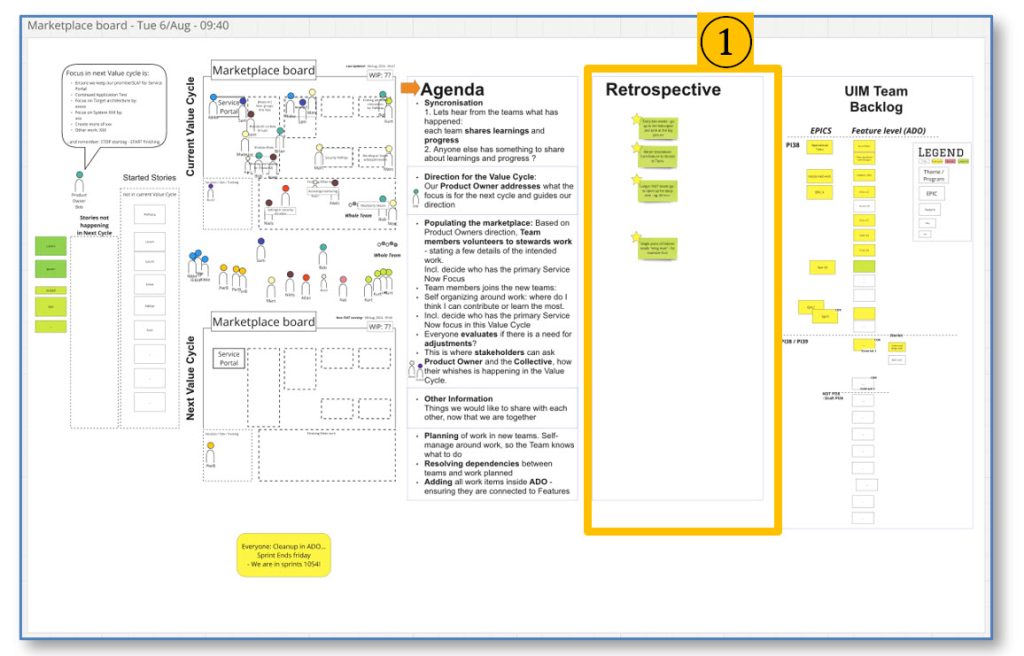This screenshot has width=1024, height=656.
Task: Select the PI38 / PI39 row label
Action: [x=794, y=342]
